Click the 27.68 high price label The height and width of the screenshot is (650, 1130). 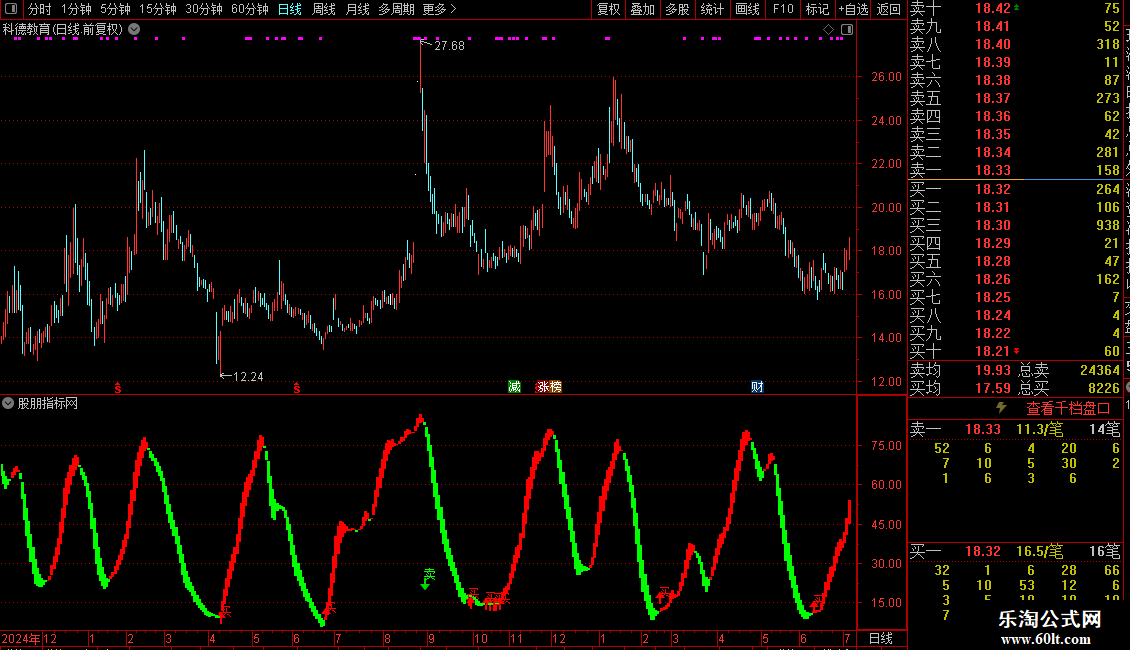click(449, 45)
